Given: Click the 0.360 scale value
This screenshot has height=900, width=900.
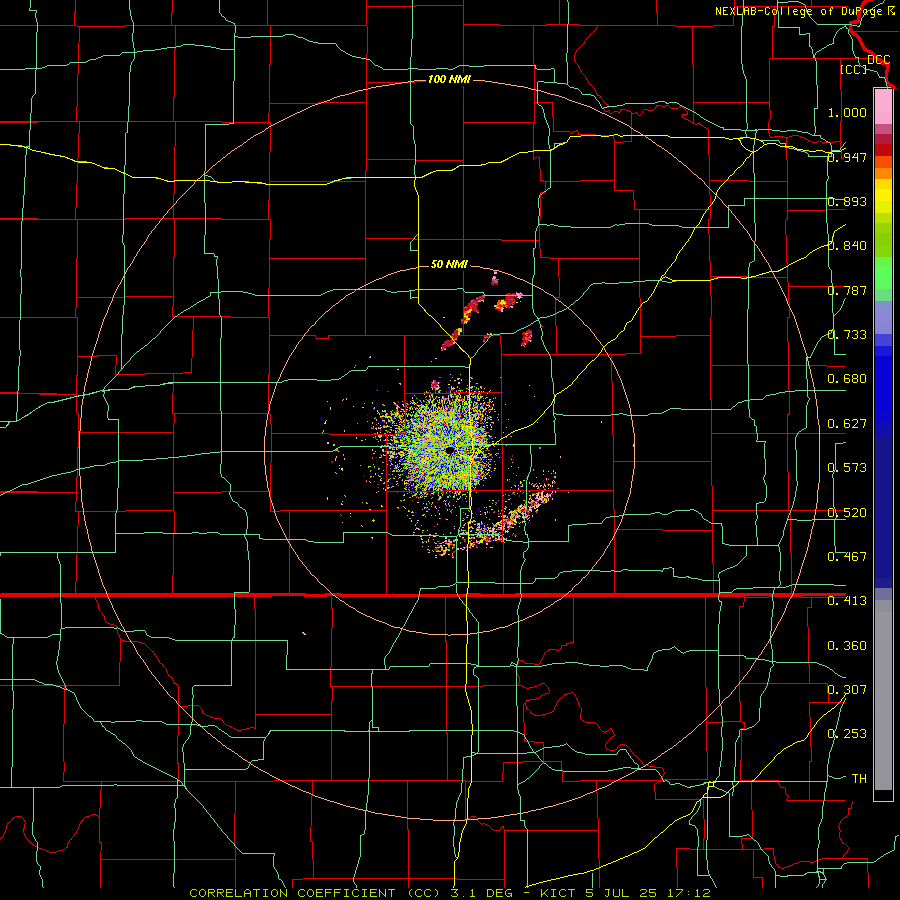Looking at the screenshot, I should coord(847,646).
